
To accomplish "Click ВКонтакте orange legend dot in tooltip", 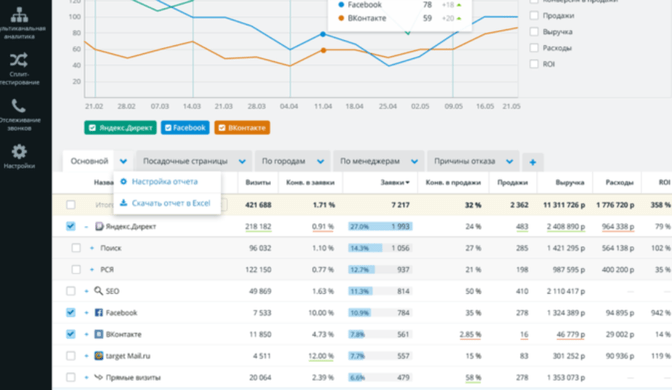I will (341, 18).
